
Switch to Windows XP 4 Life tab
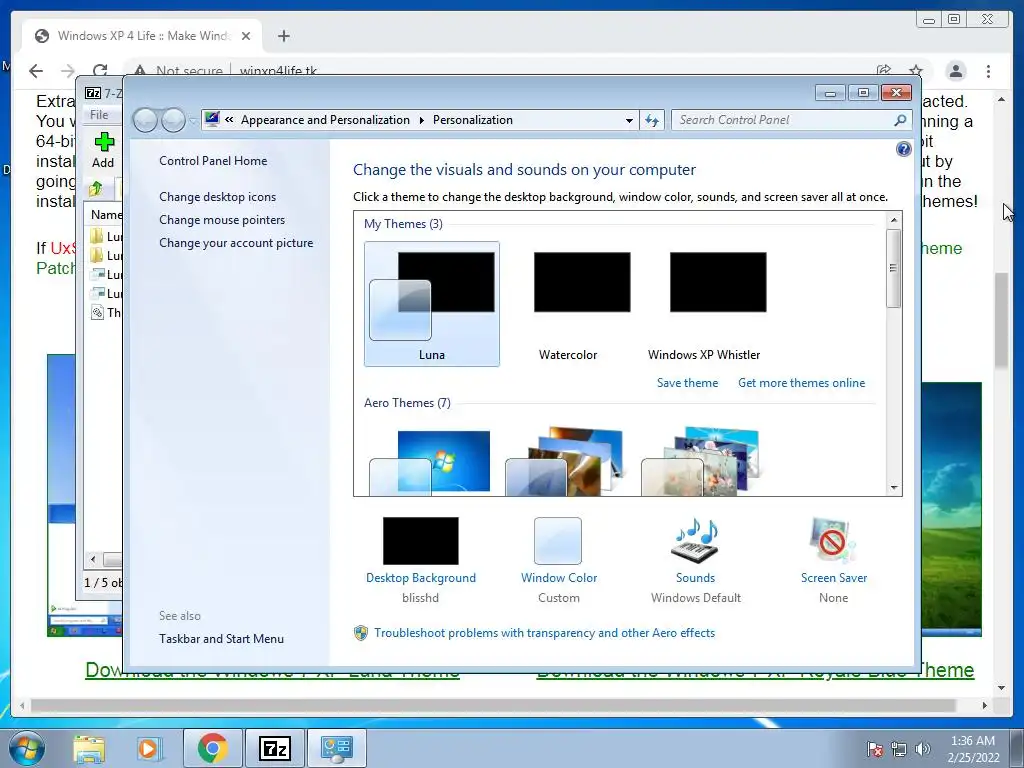(144, 36)
